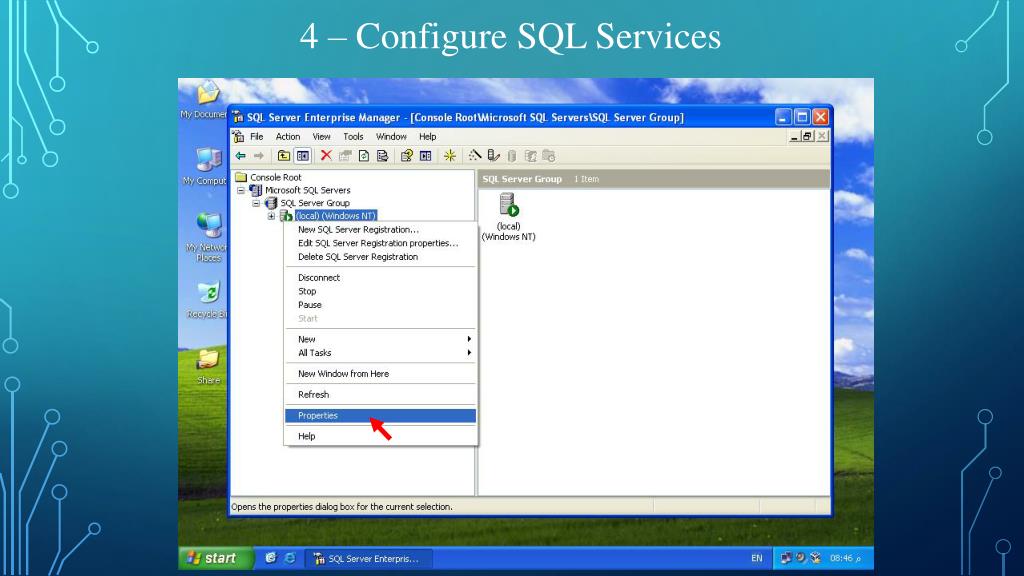Click the New Job toolbar icon
This screenshot has width=1024, height=576.
tap(549, 155)
